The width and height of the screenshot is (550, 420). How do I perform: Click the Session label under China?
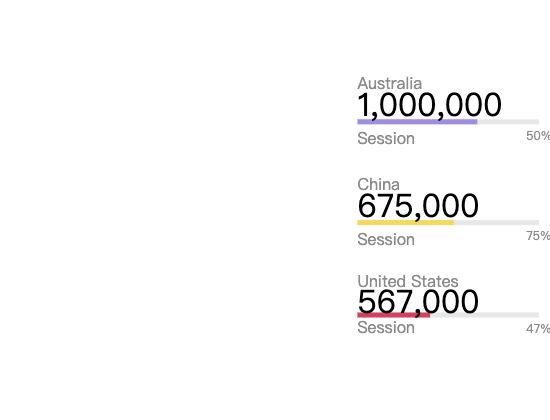tap(386, 239)
